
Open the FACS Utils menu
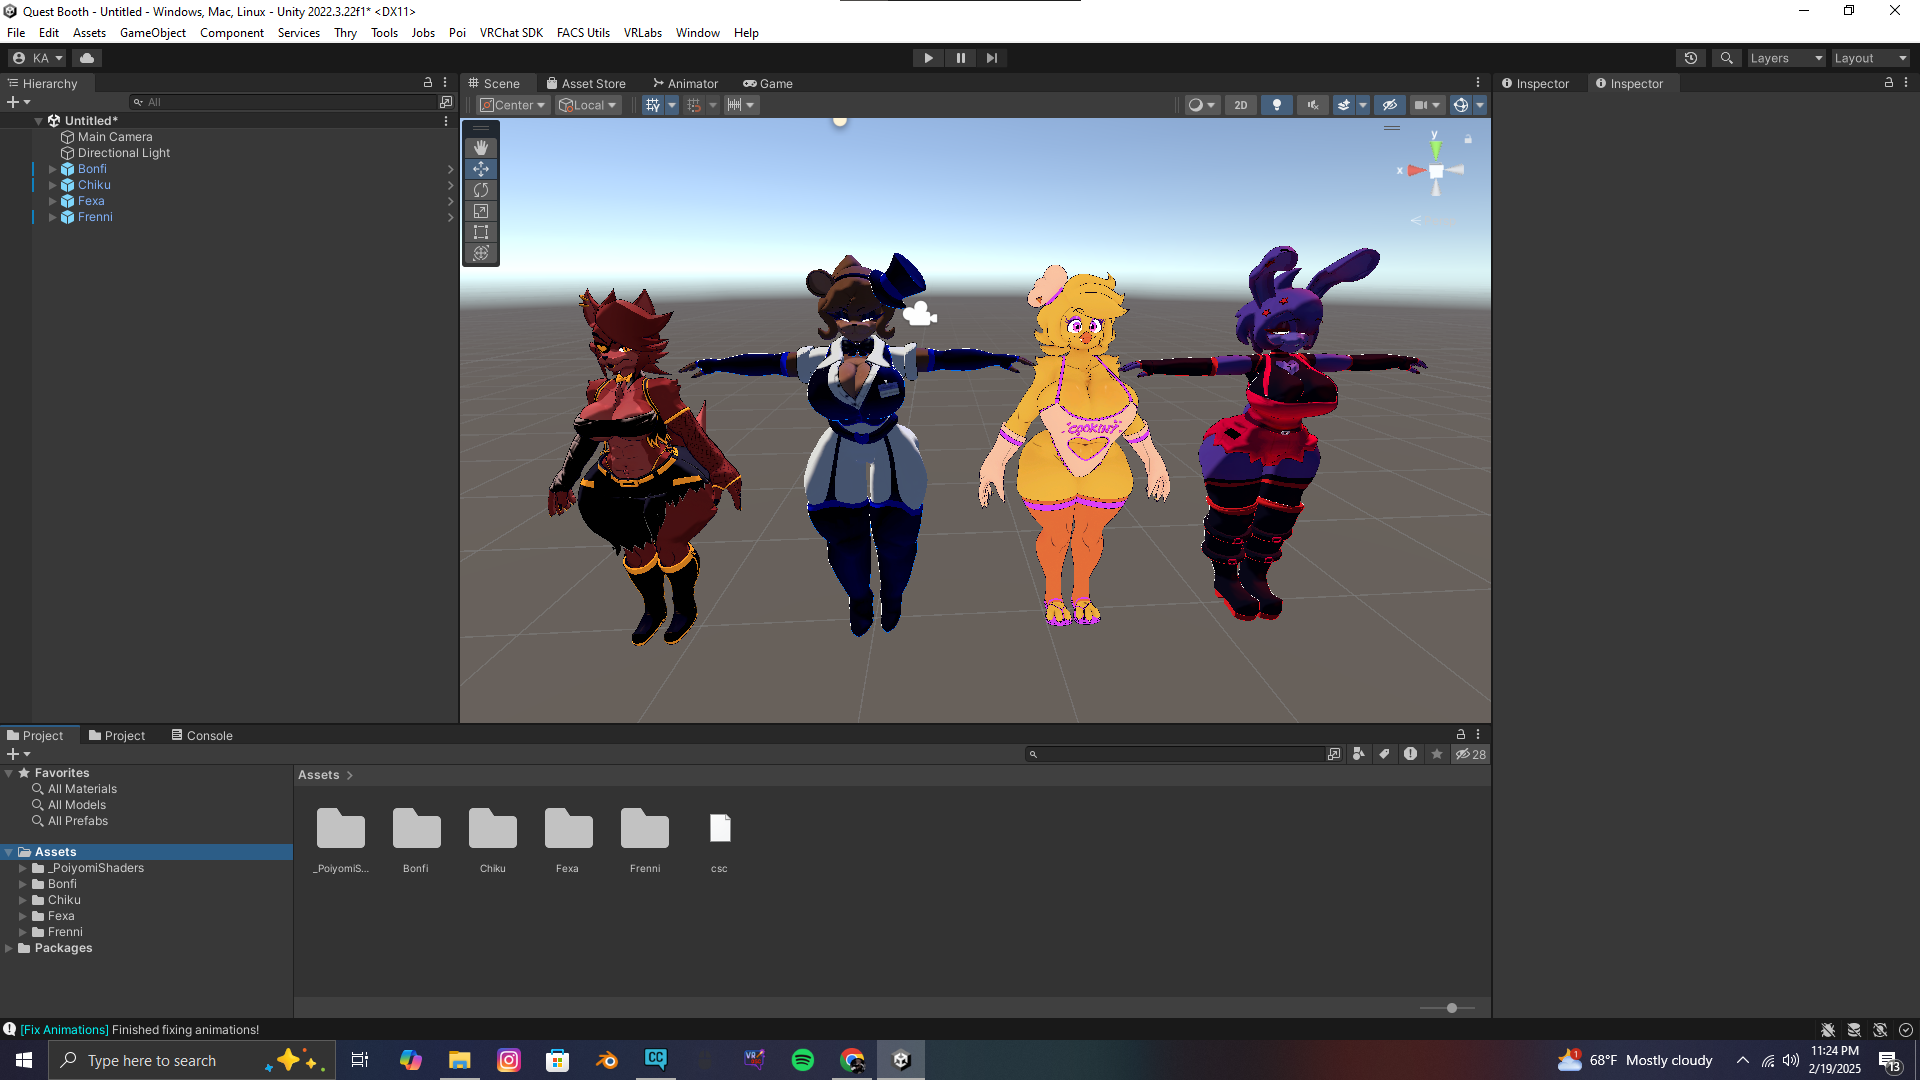[583, 33]
